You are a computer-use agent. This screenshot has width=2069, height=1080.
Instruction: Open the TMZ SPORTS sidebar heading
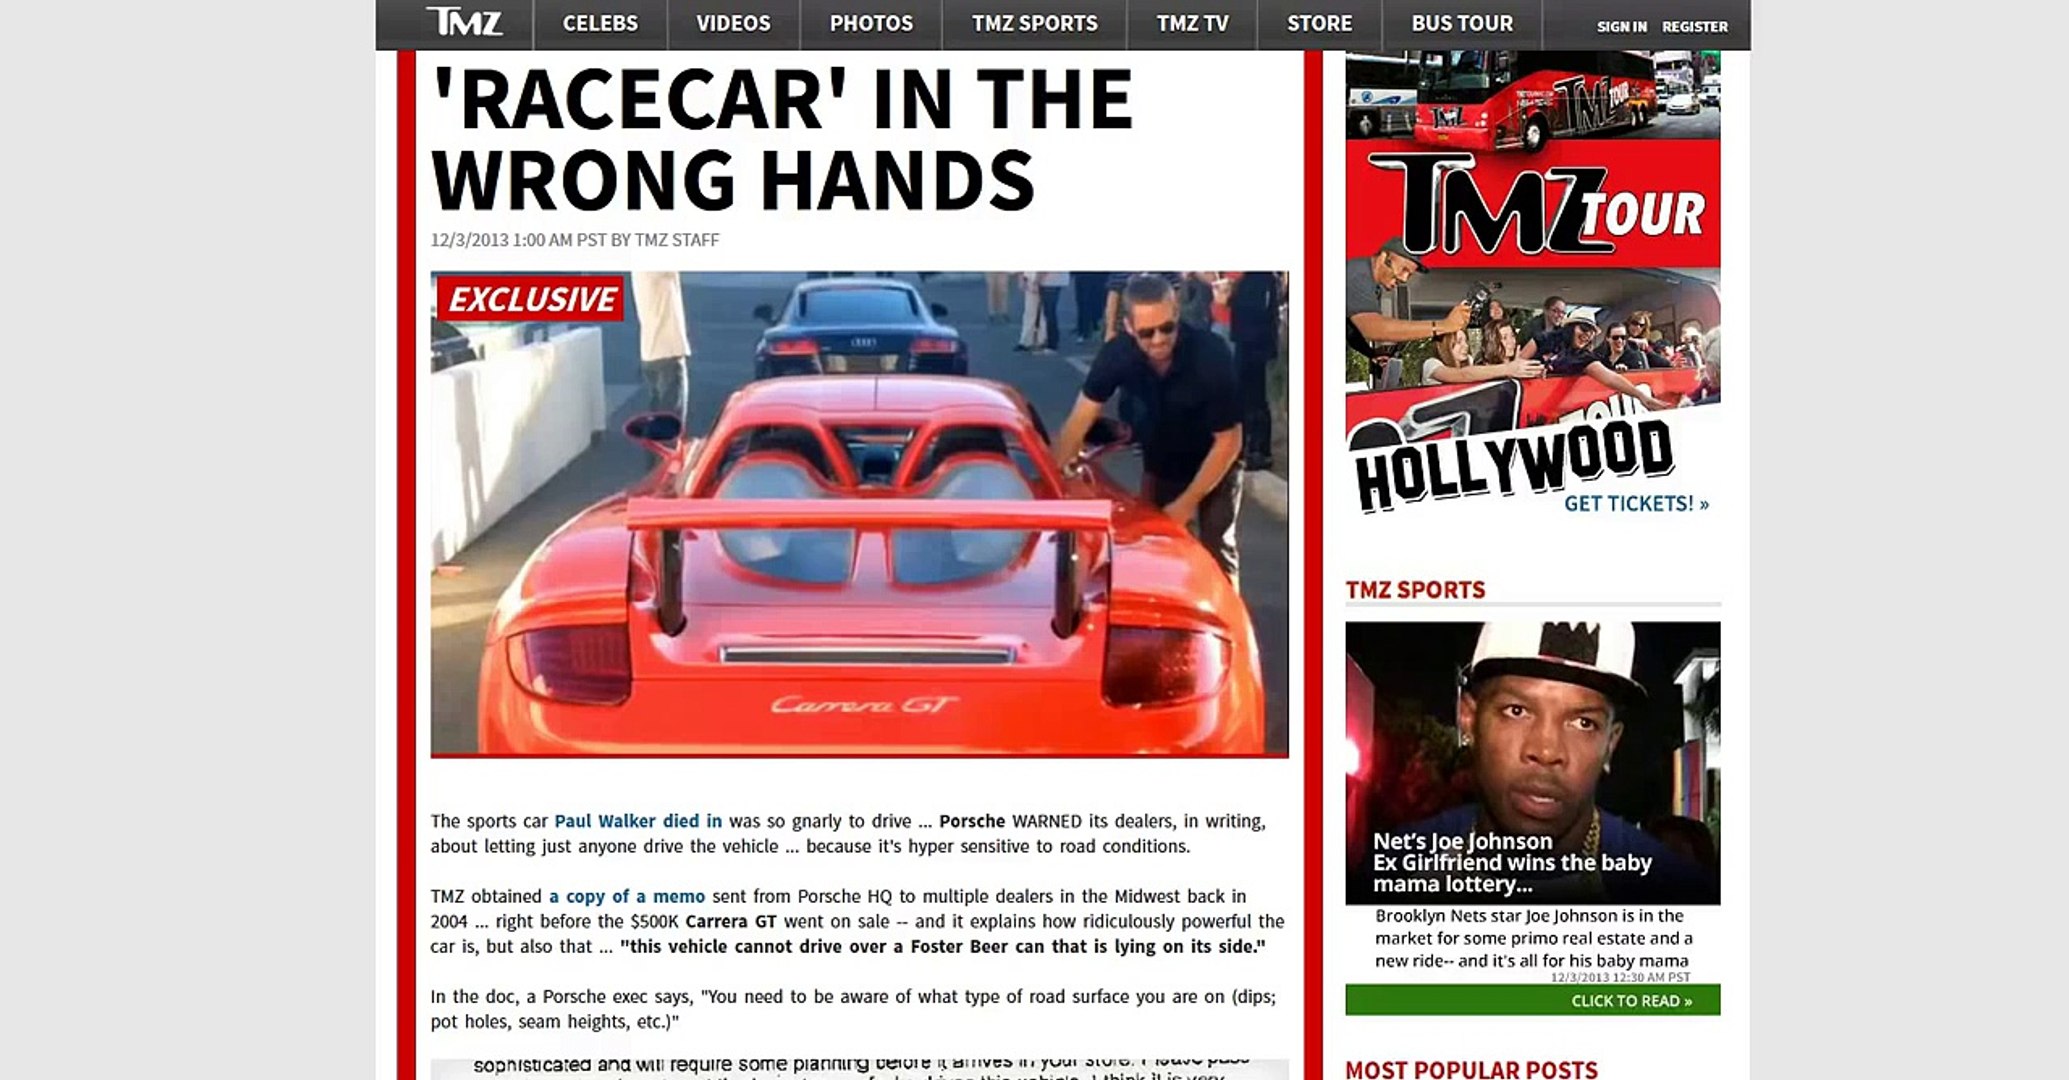tap(1415, 590)
